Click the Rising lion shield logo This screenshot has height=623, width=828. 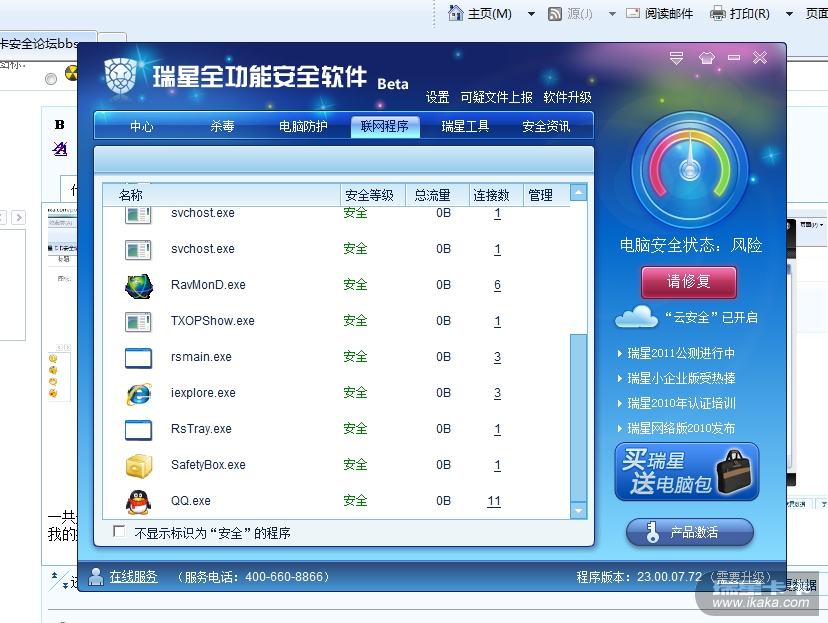(x=120, y=77)
